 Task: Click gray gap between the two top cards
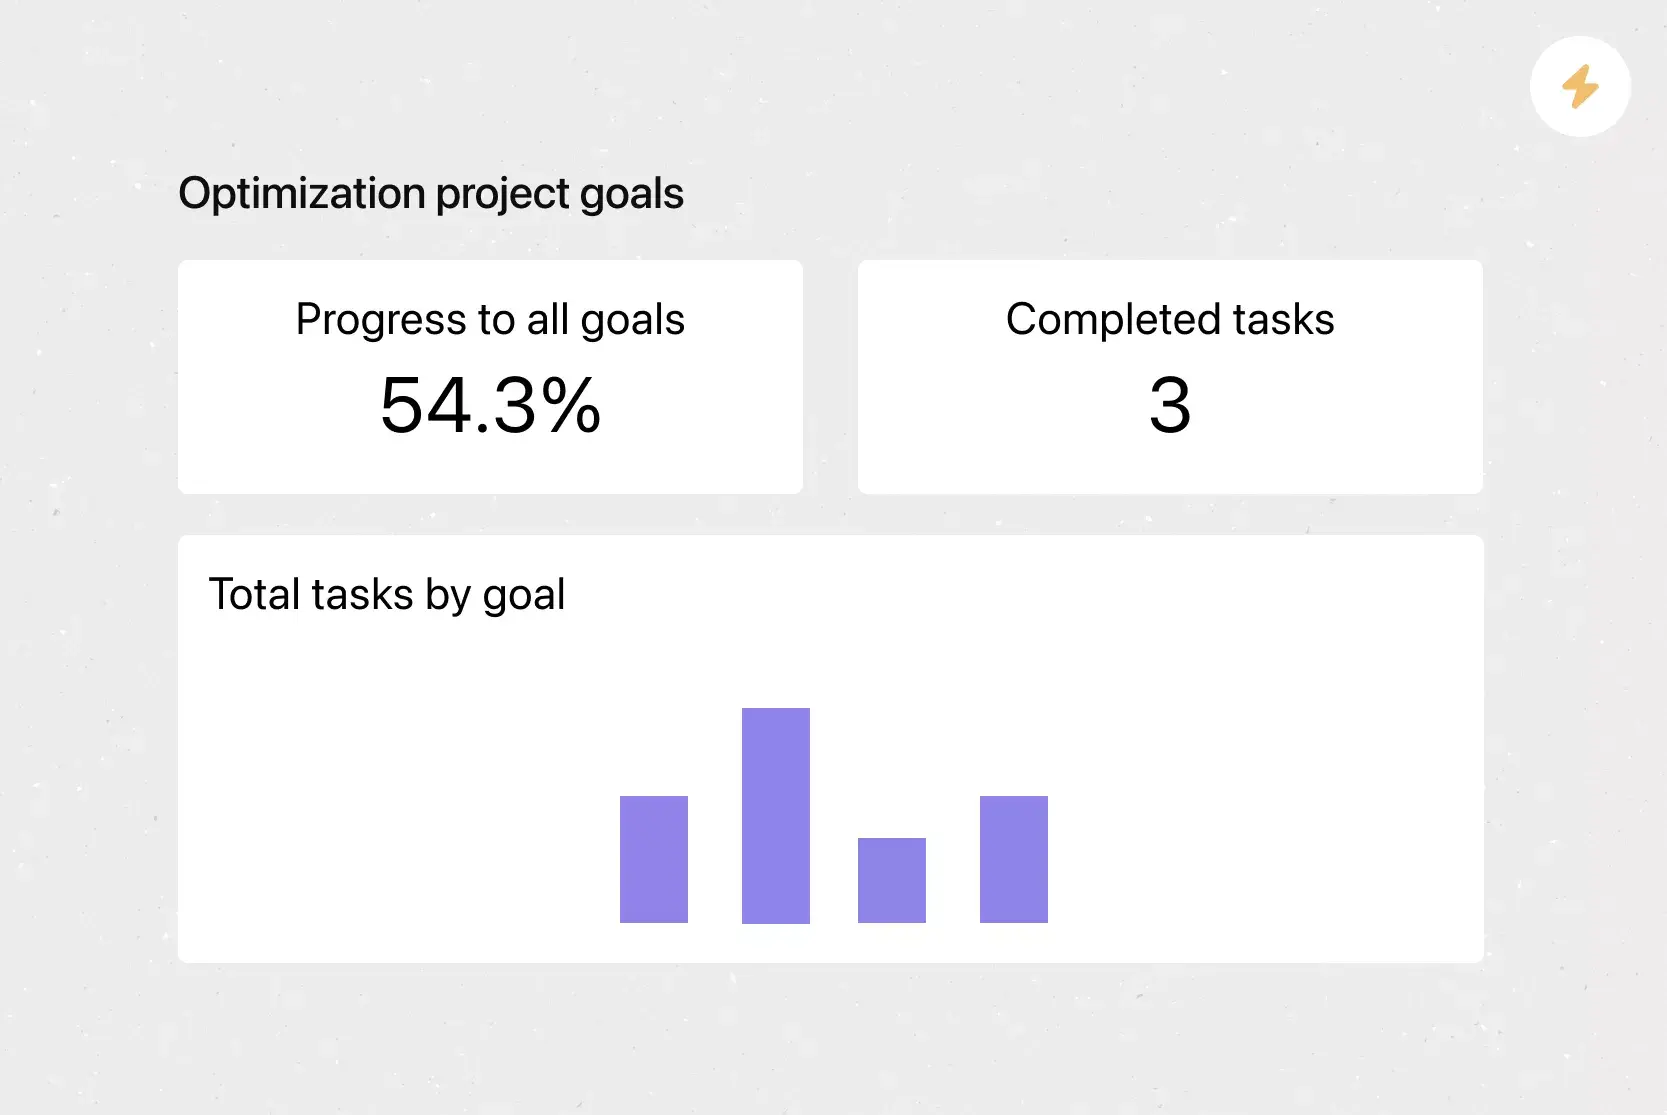[x=830, y=377]
